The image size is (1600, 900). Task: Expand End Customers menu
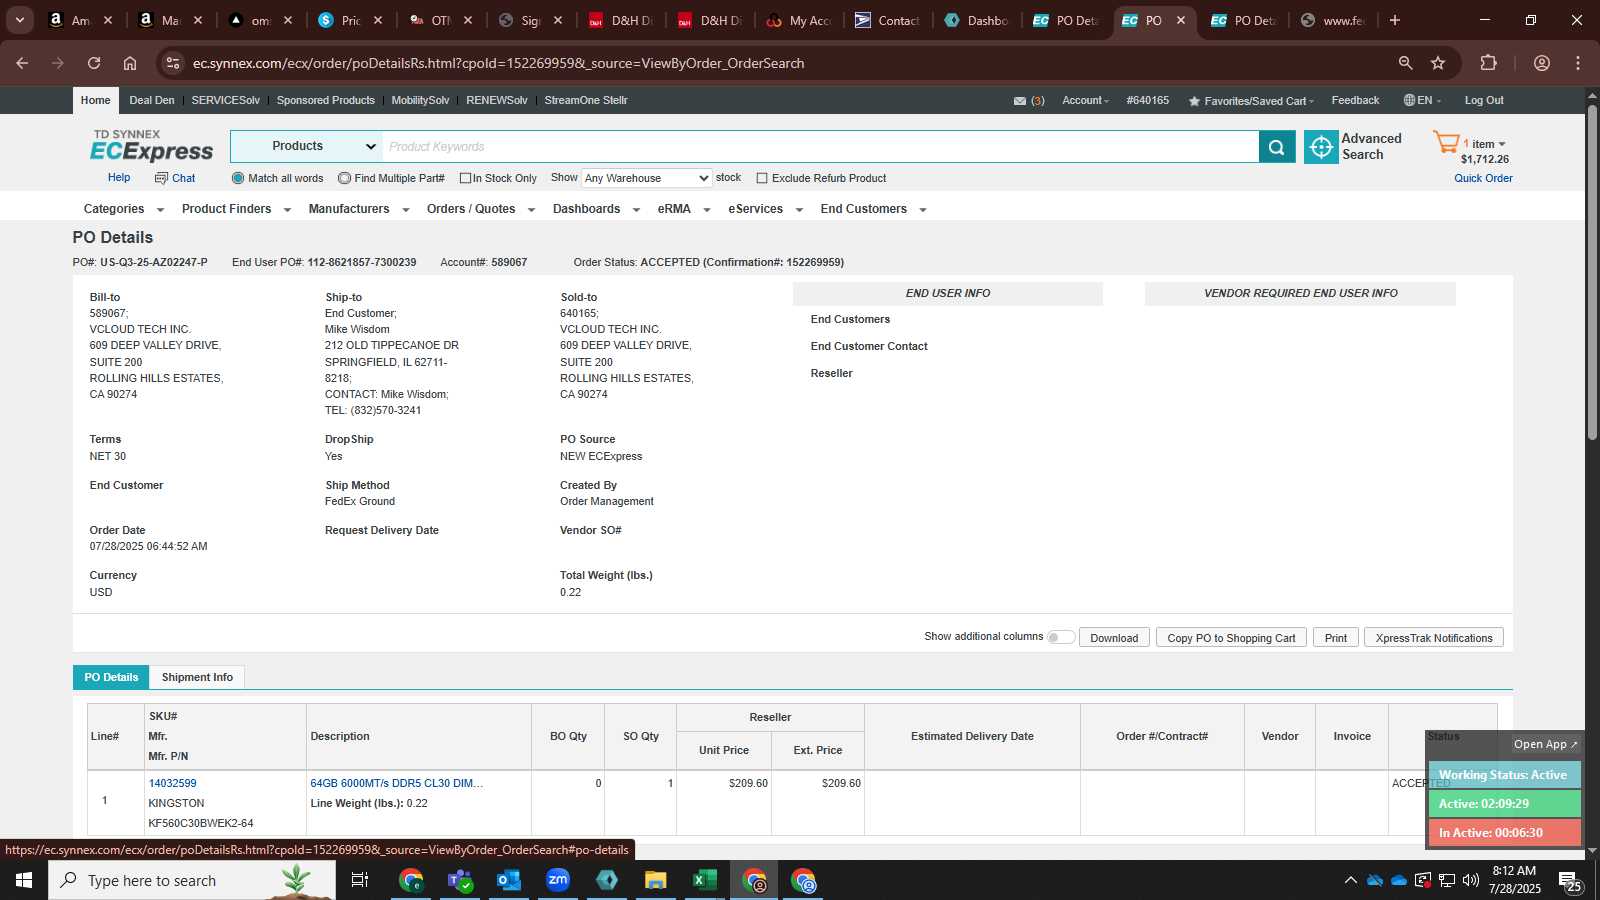click(874, 209)
